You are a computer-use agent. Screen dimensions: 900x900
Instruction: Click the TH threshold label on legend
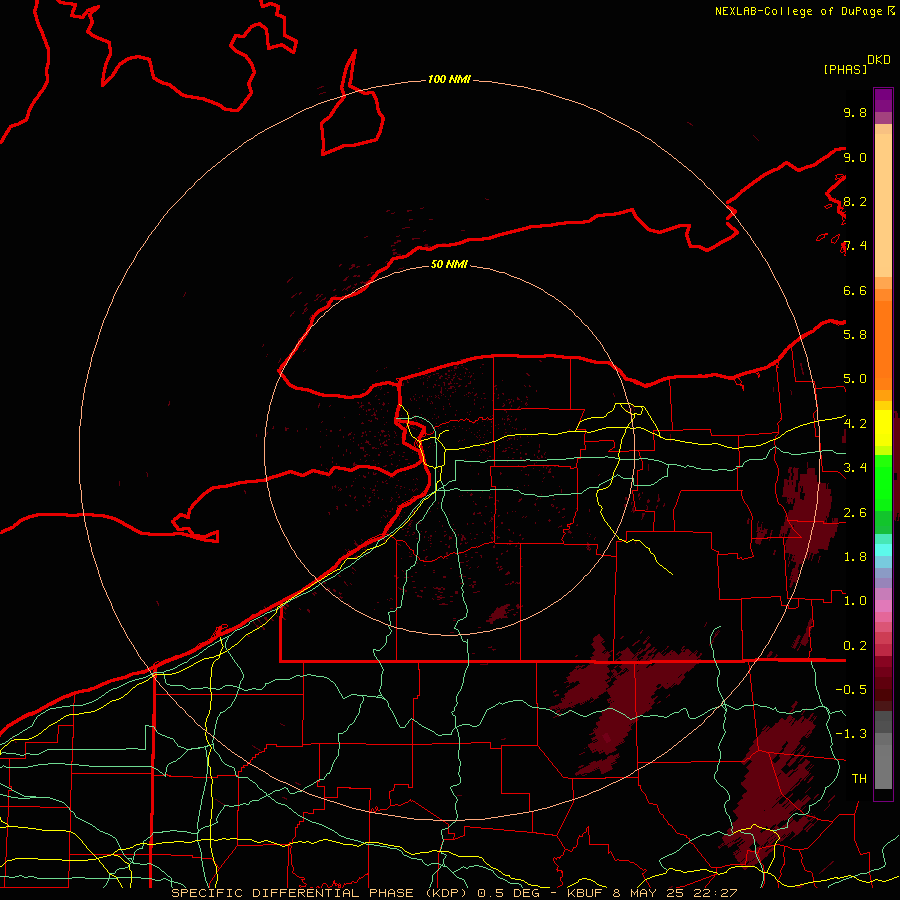pos(859,778)
